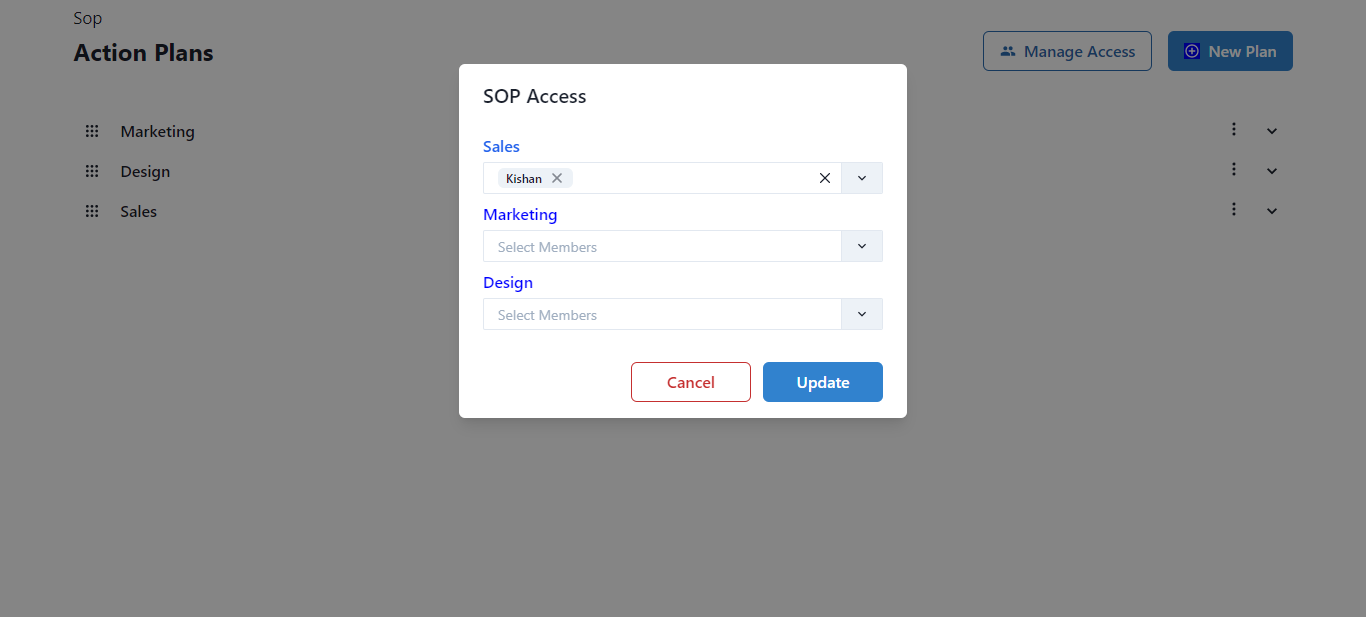
Task: Expand the Marketing plan row chevron
Action: point(1271,129)
